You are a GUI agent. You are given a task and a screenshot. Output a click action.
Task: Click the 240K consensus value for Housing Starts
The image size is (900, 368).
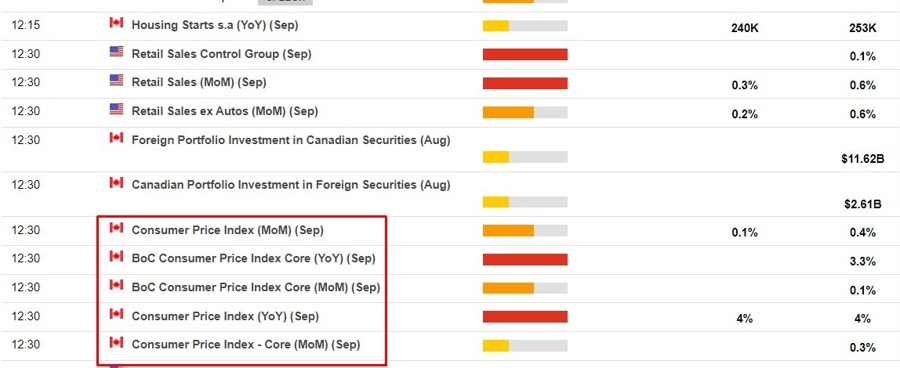click(745, 28)
